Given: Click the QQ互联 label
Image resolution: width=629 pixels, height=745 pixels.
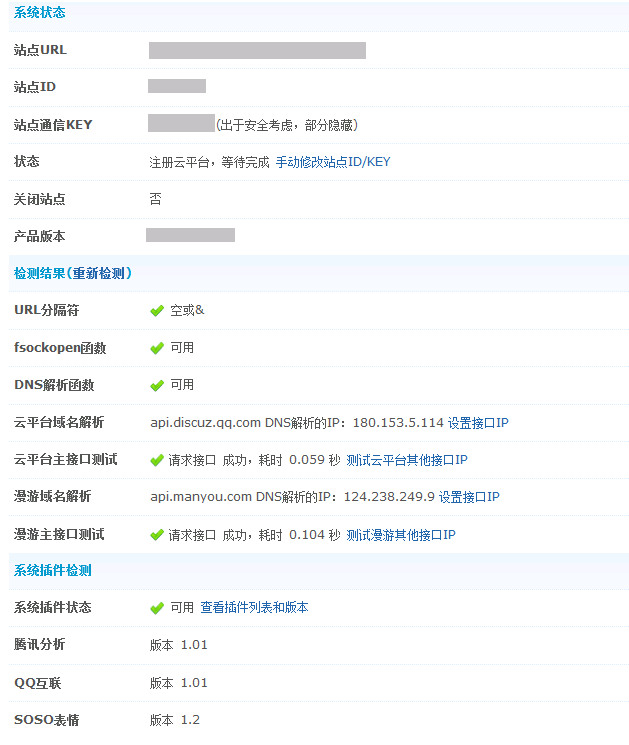Looking at the screenshot, I should tap(38, 683).
